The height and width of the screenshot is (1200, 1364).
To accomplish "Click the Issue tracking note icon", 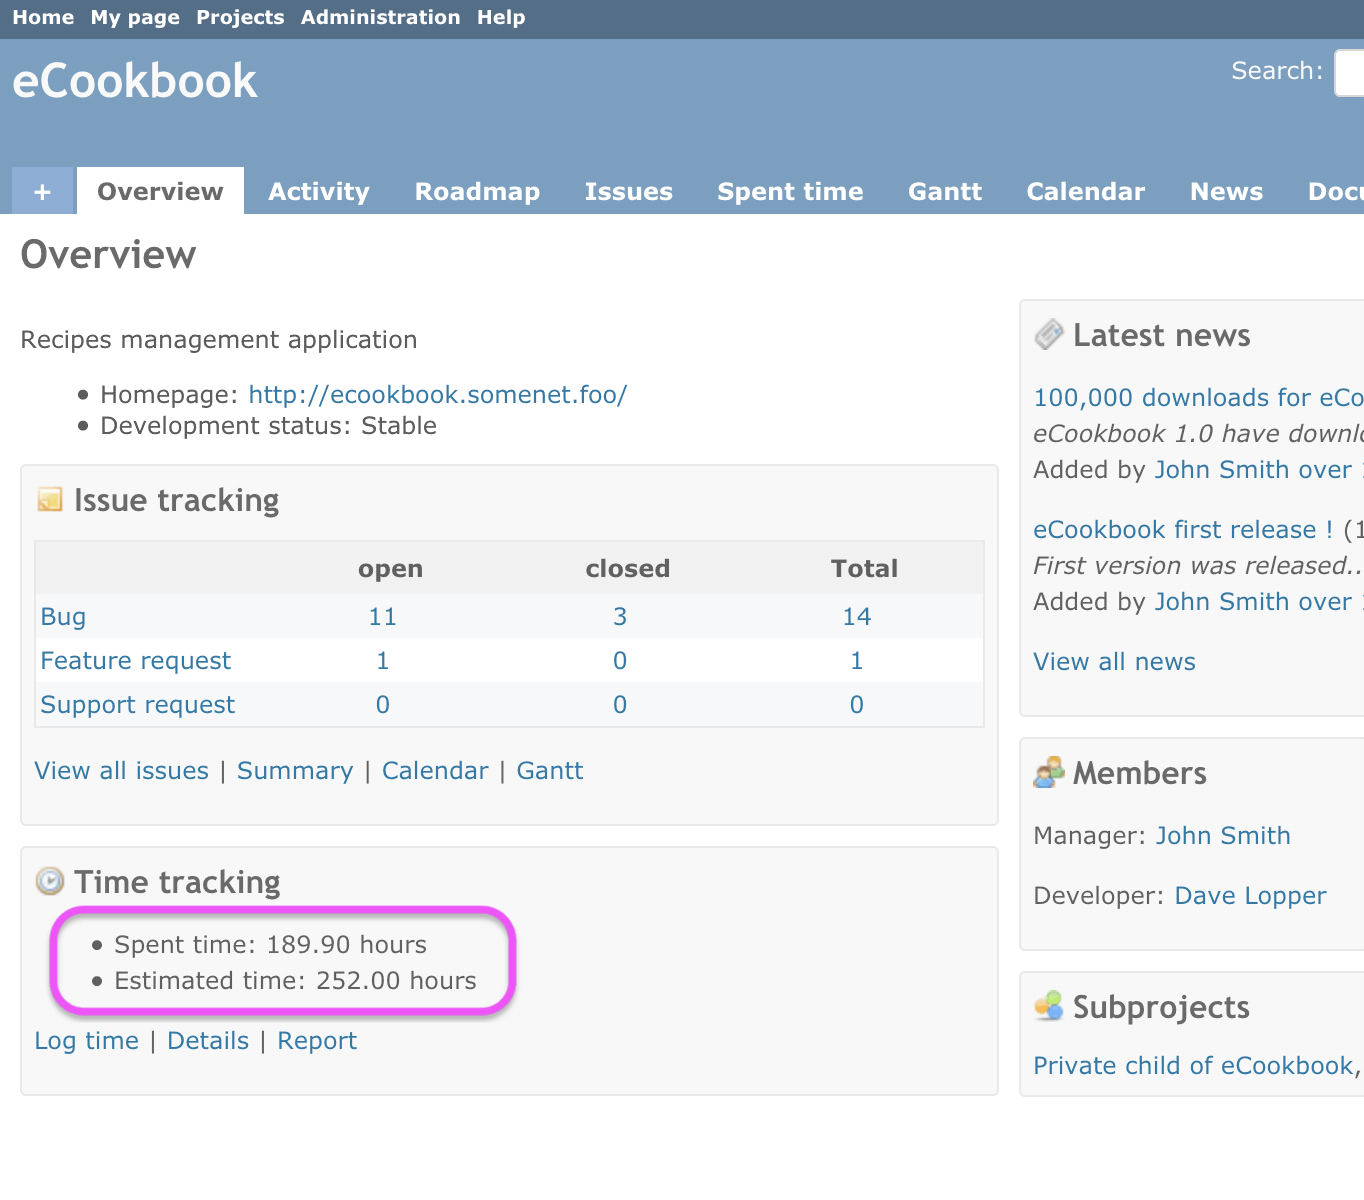I will 49,499.
